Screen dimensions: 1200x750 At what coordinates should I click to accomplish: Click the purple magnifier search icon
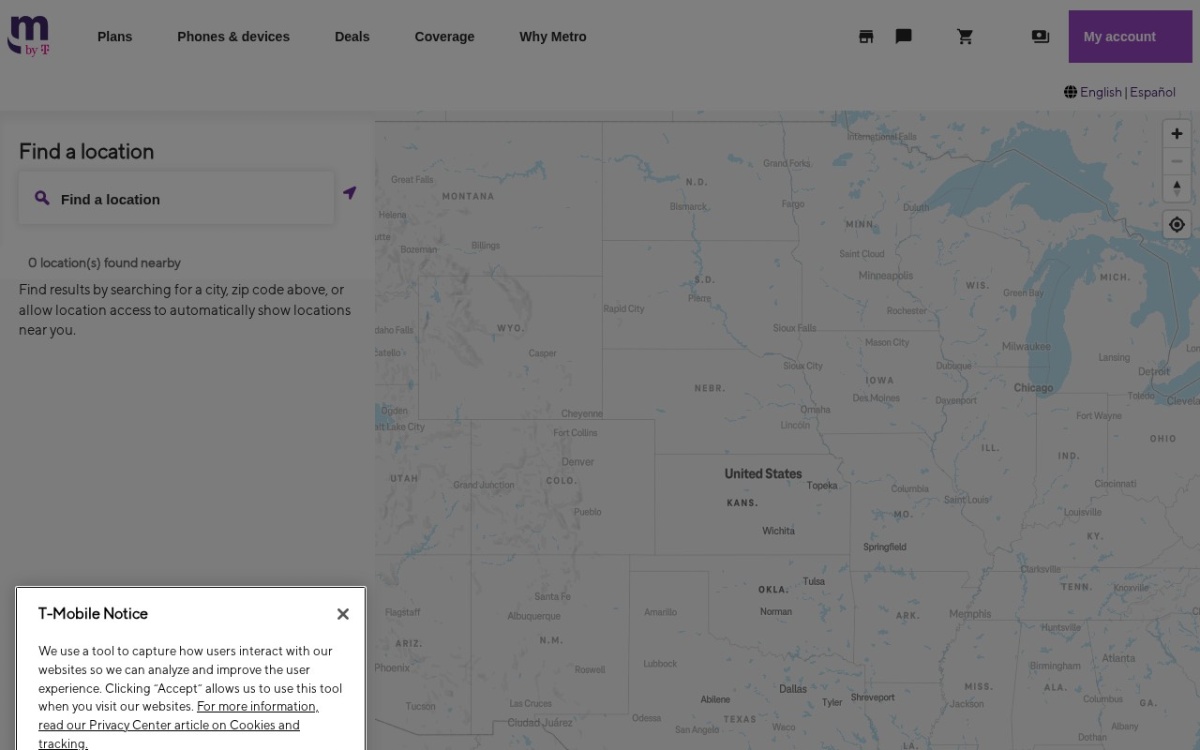(x=42, y=198)
